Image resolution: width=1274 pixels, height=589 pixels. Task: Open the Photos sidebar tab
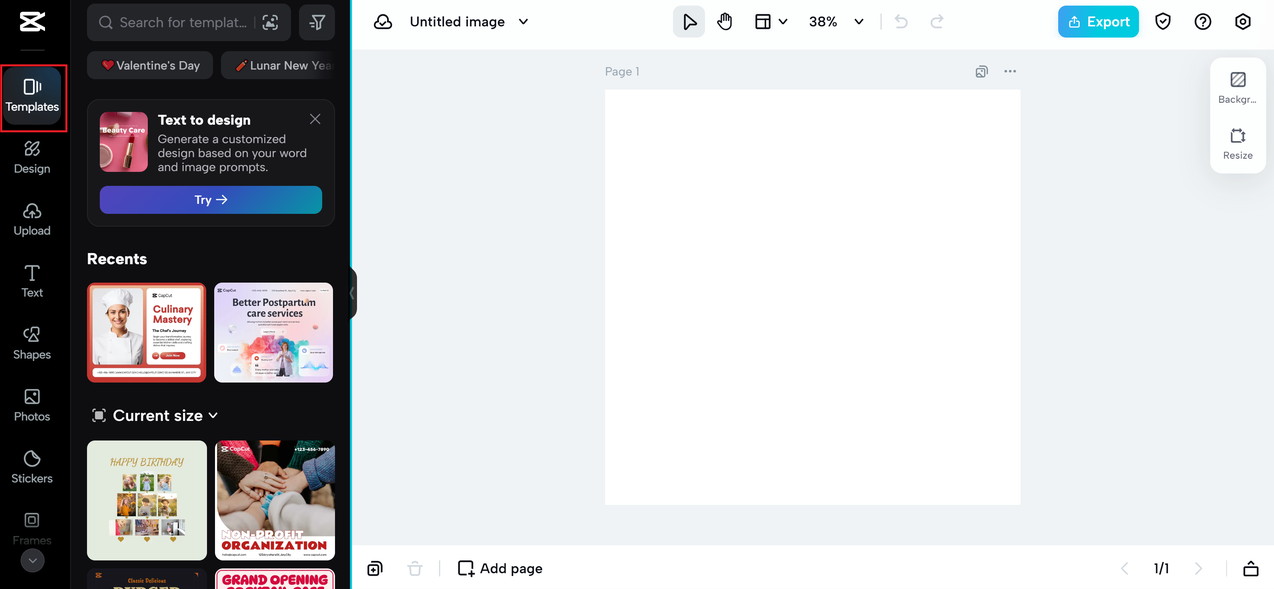point(32,406)
